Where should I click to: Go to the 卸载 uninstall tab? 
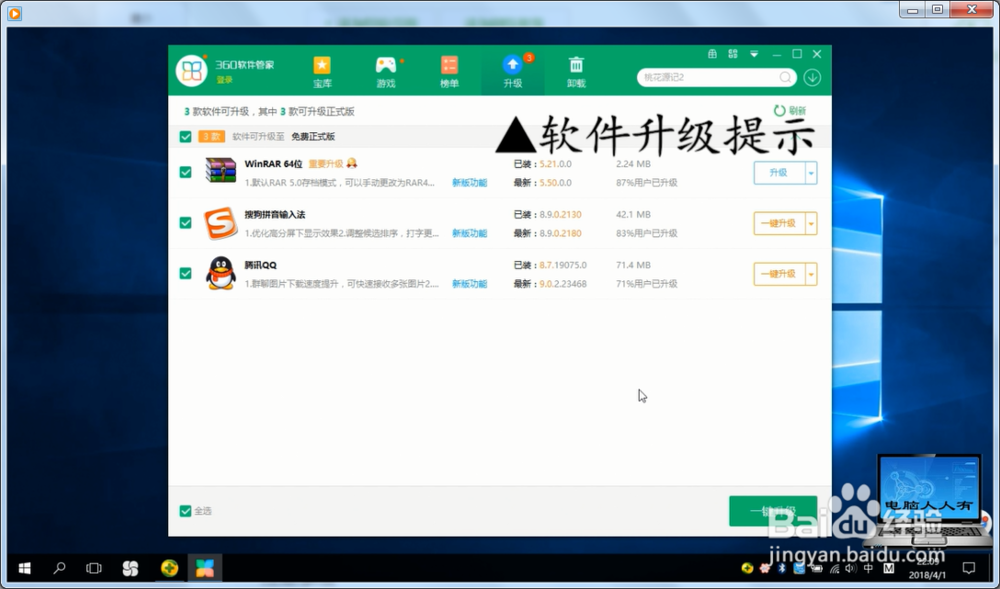click(x=576, y=72)
